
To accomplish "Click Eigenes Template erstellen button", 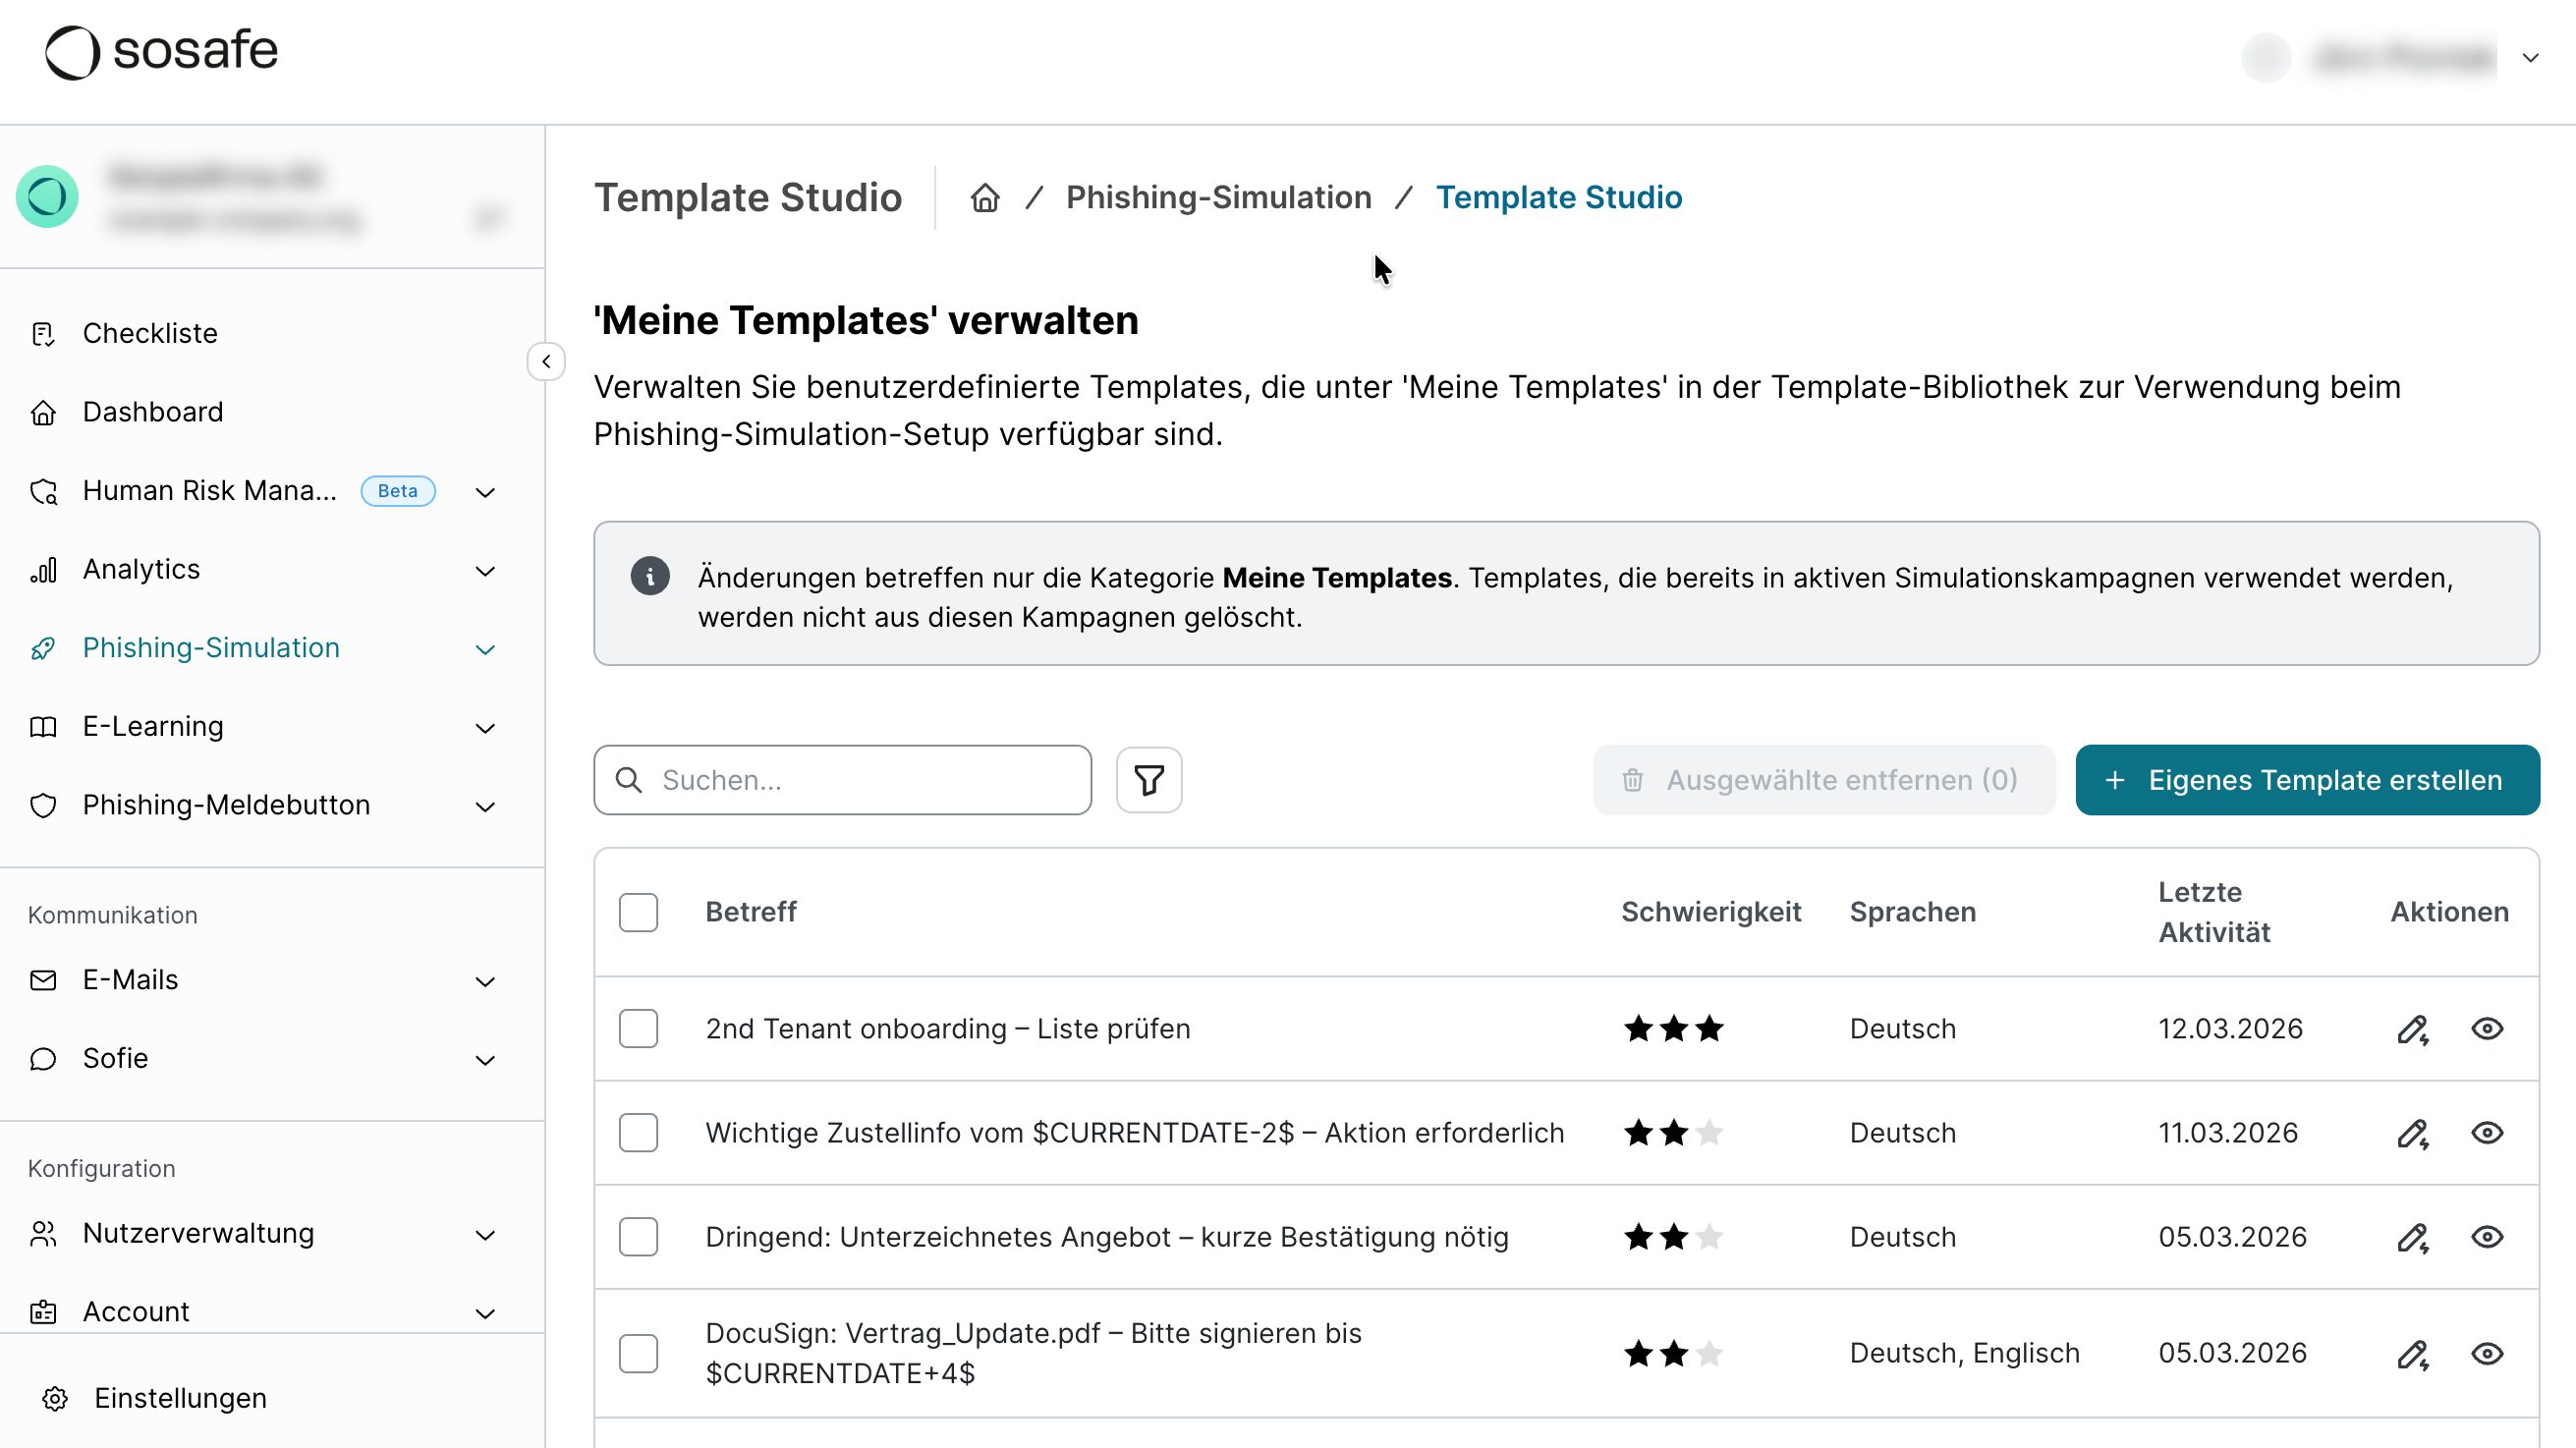I will pos(2306,780).
